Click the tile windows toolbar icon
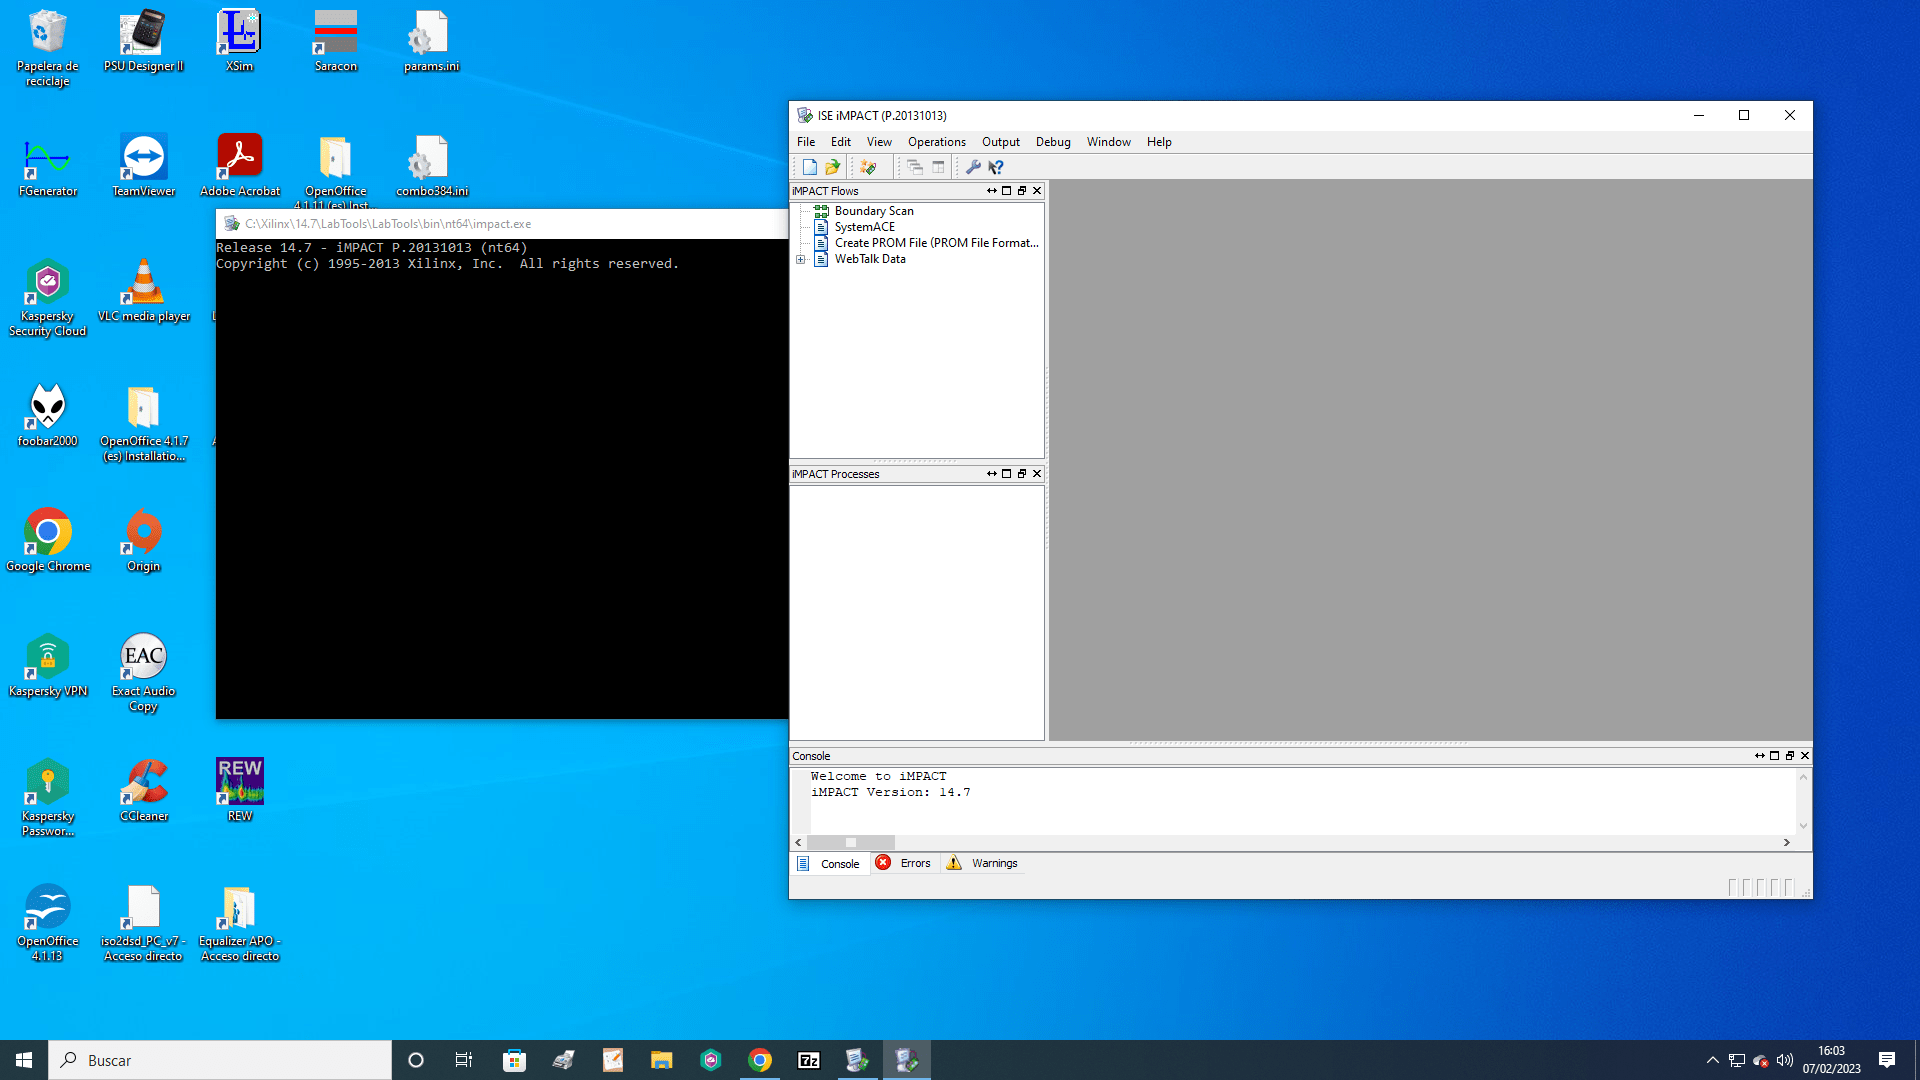The width and height of the screenshot is (1920, 1080). (938, 167)
